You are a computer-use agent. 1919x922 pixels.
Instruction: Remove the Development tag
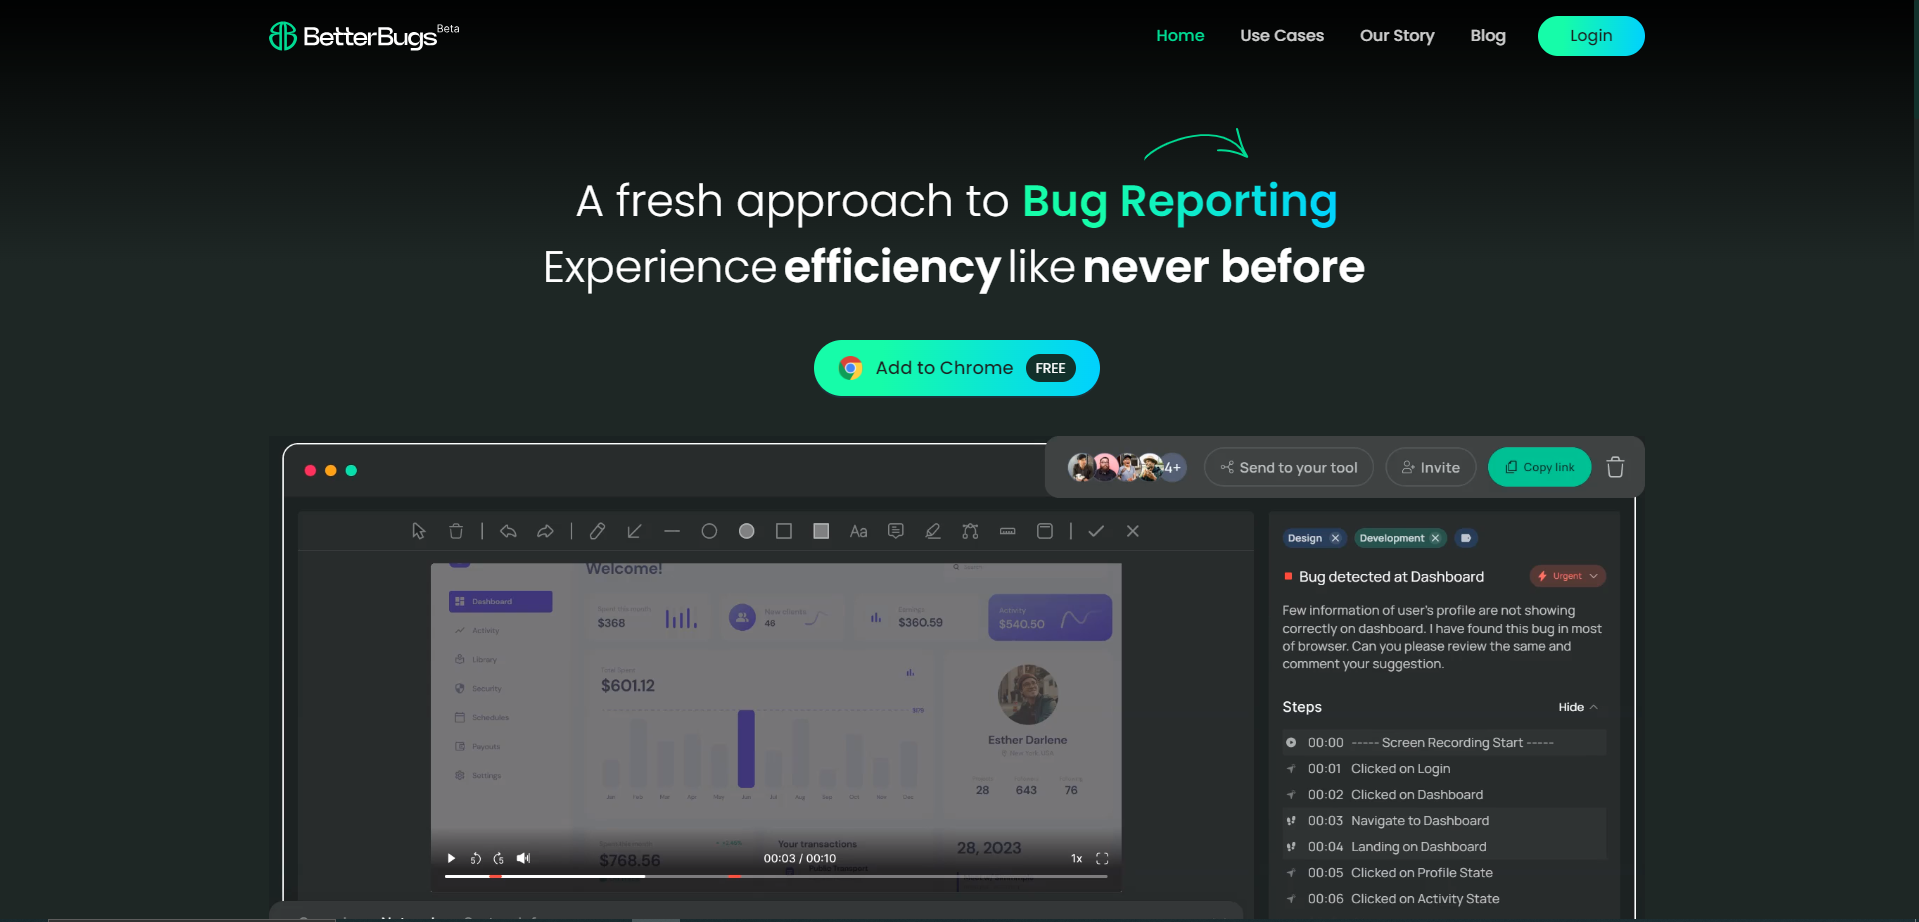(x=1435, y=538)
